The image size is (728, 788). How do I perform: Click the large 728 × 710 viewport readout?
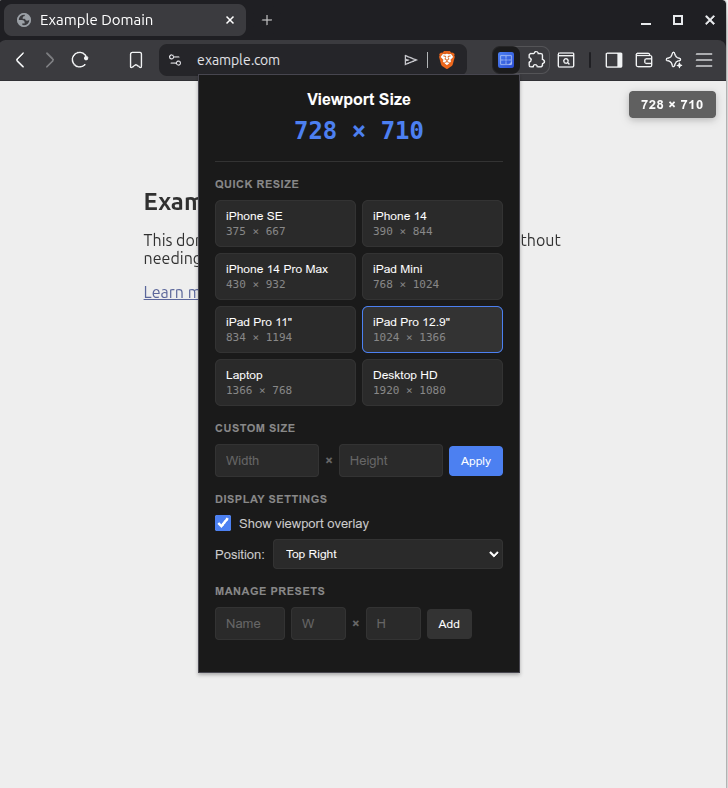point(359,131)
